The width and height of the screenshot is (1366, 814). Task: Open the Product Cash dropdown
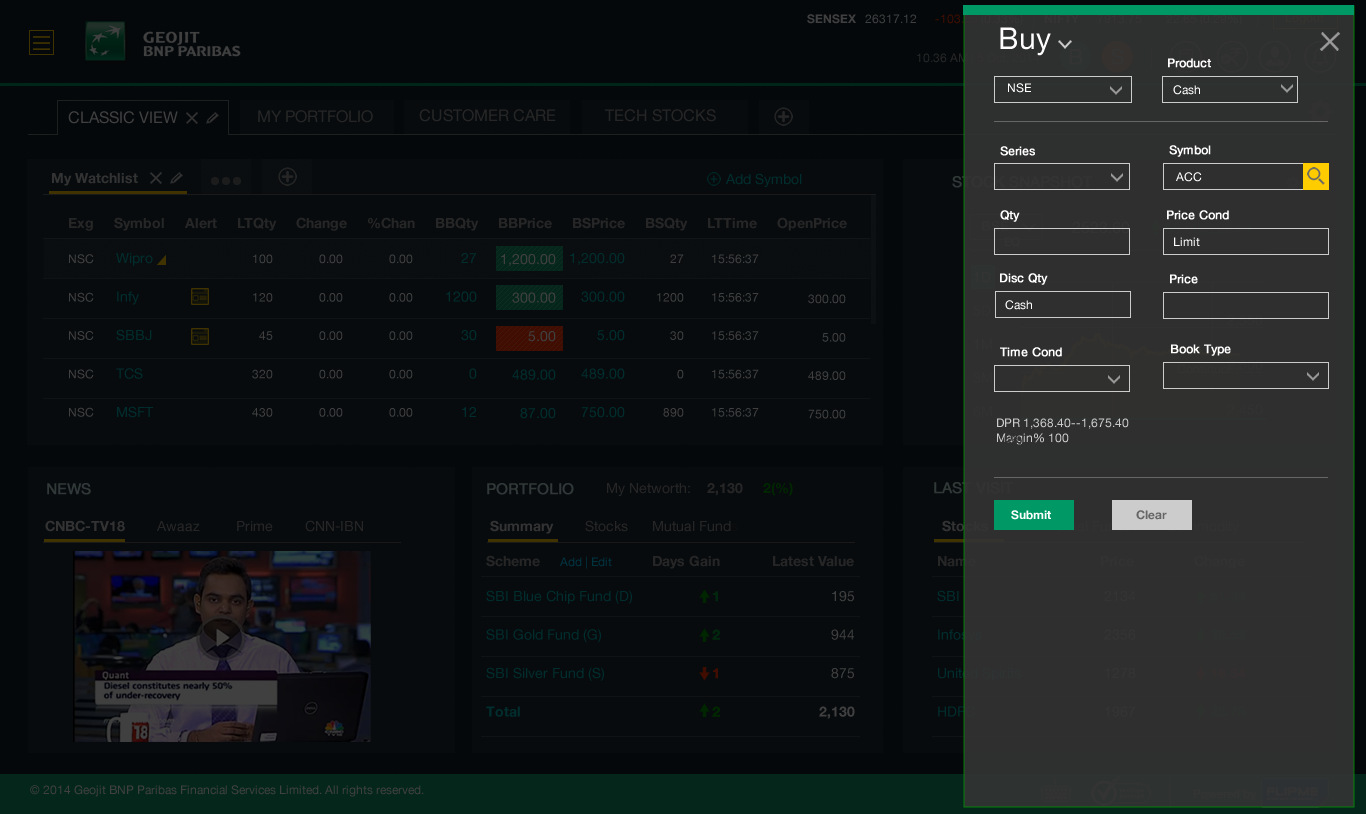(1229, 90)
